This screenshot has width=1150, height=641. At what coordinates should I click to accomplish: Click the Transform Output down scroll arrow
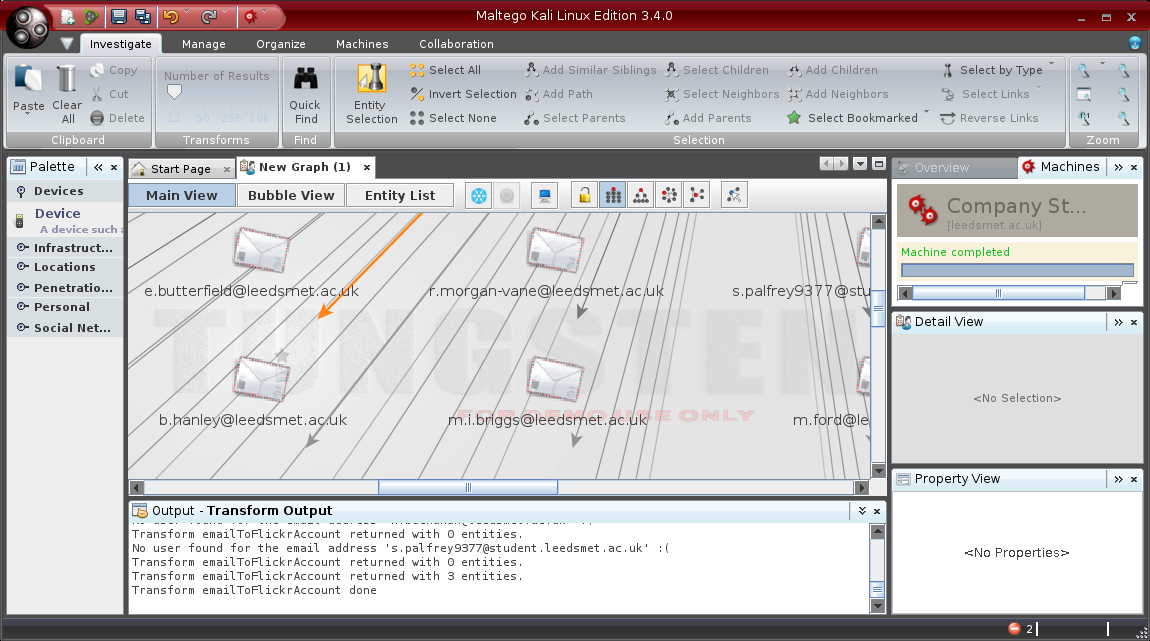(877, 606)
